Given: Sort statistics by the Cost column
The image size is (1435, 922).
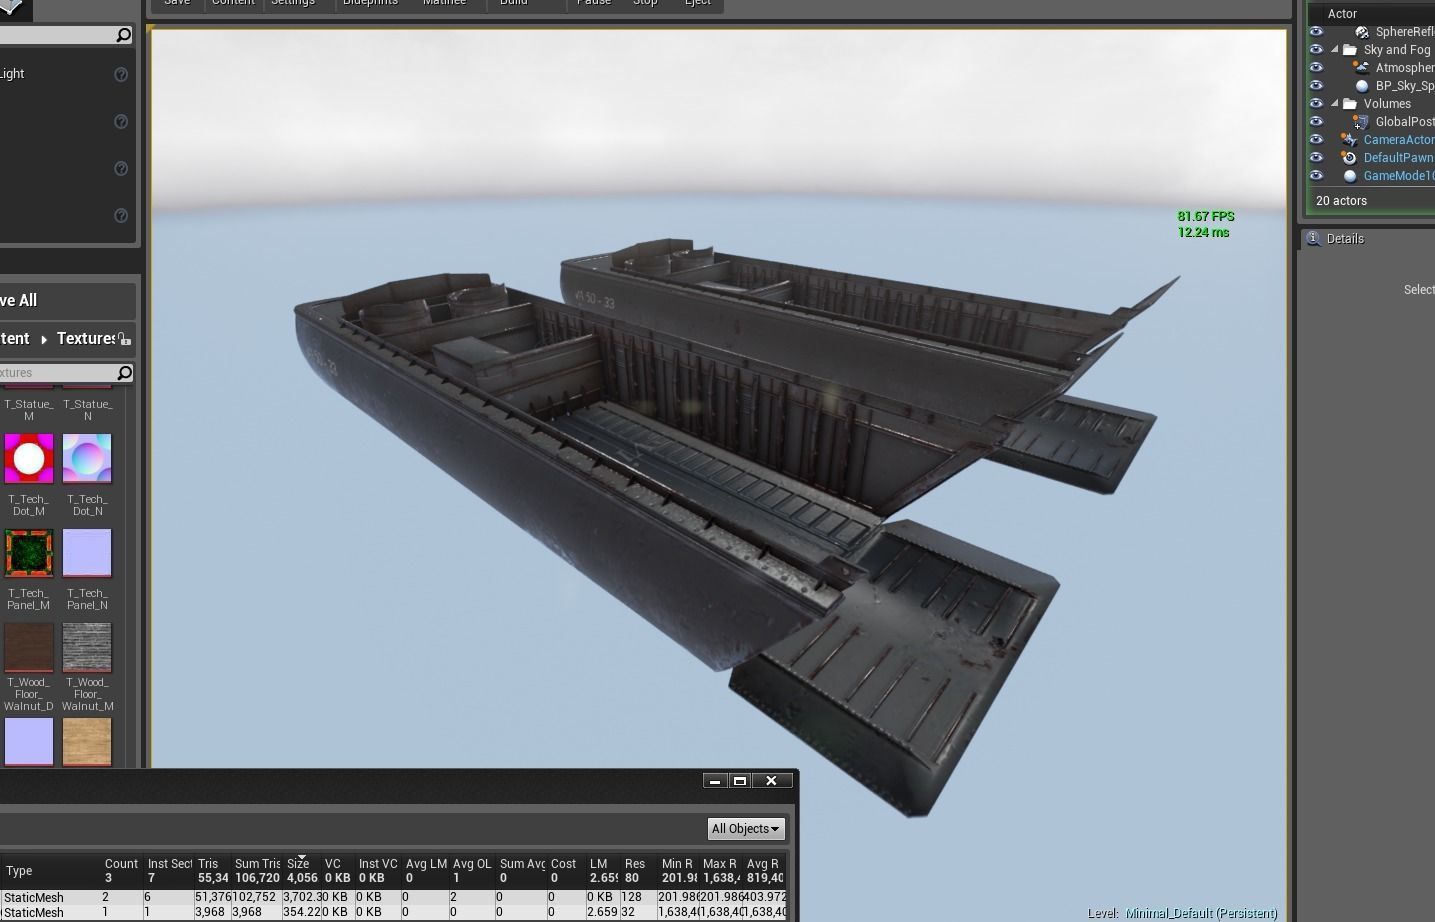Looking at the screenshot, I should (565, 871).
